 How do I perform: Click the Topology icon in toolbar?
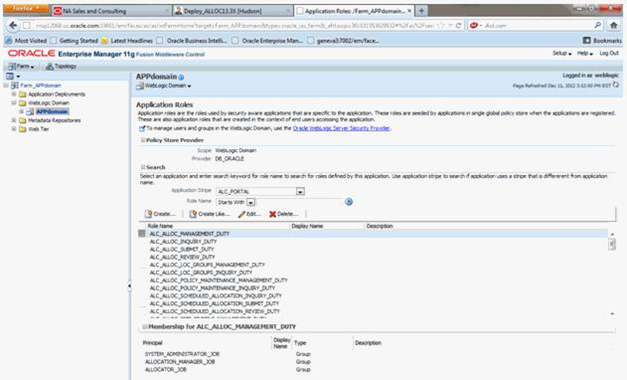[x=50, y=66]
